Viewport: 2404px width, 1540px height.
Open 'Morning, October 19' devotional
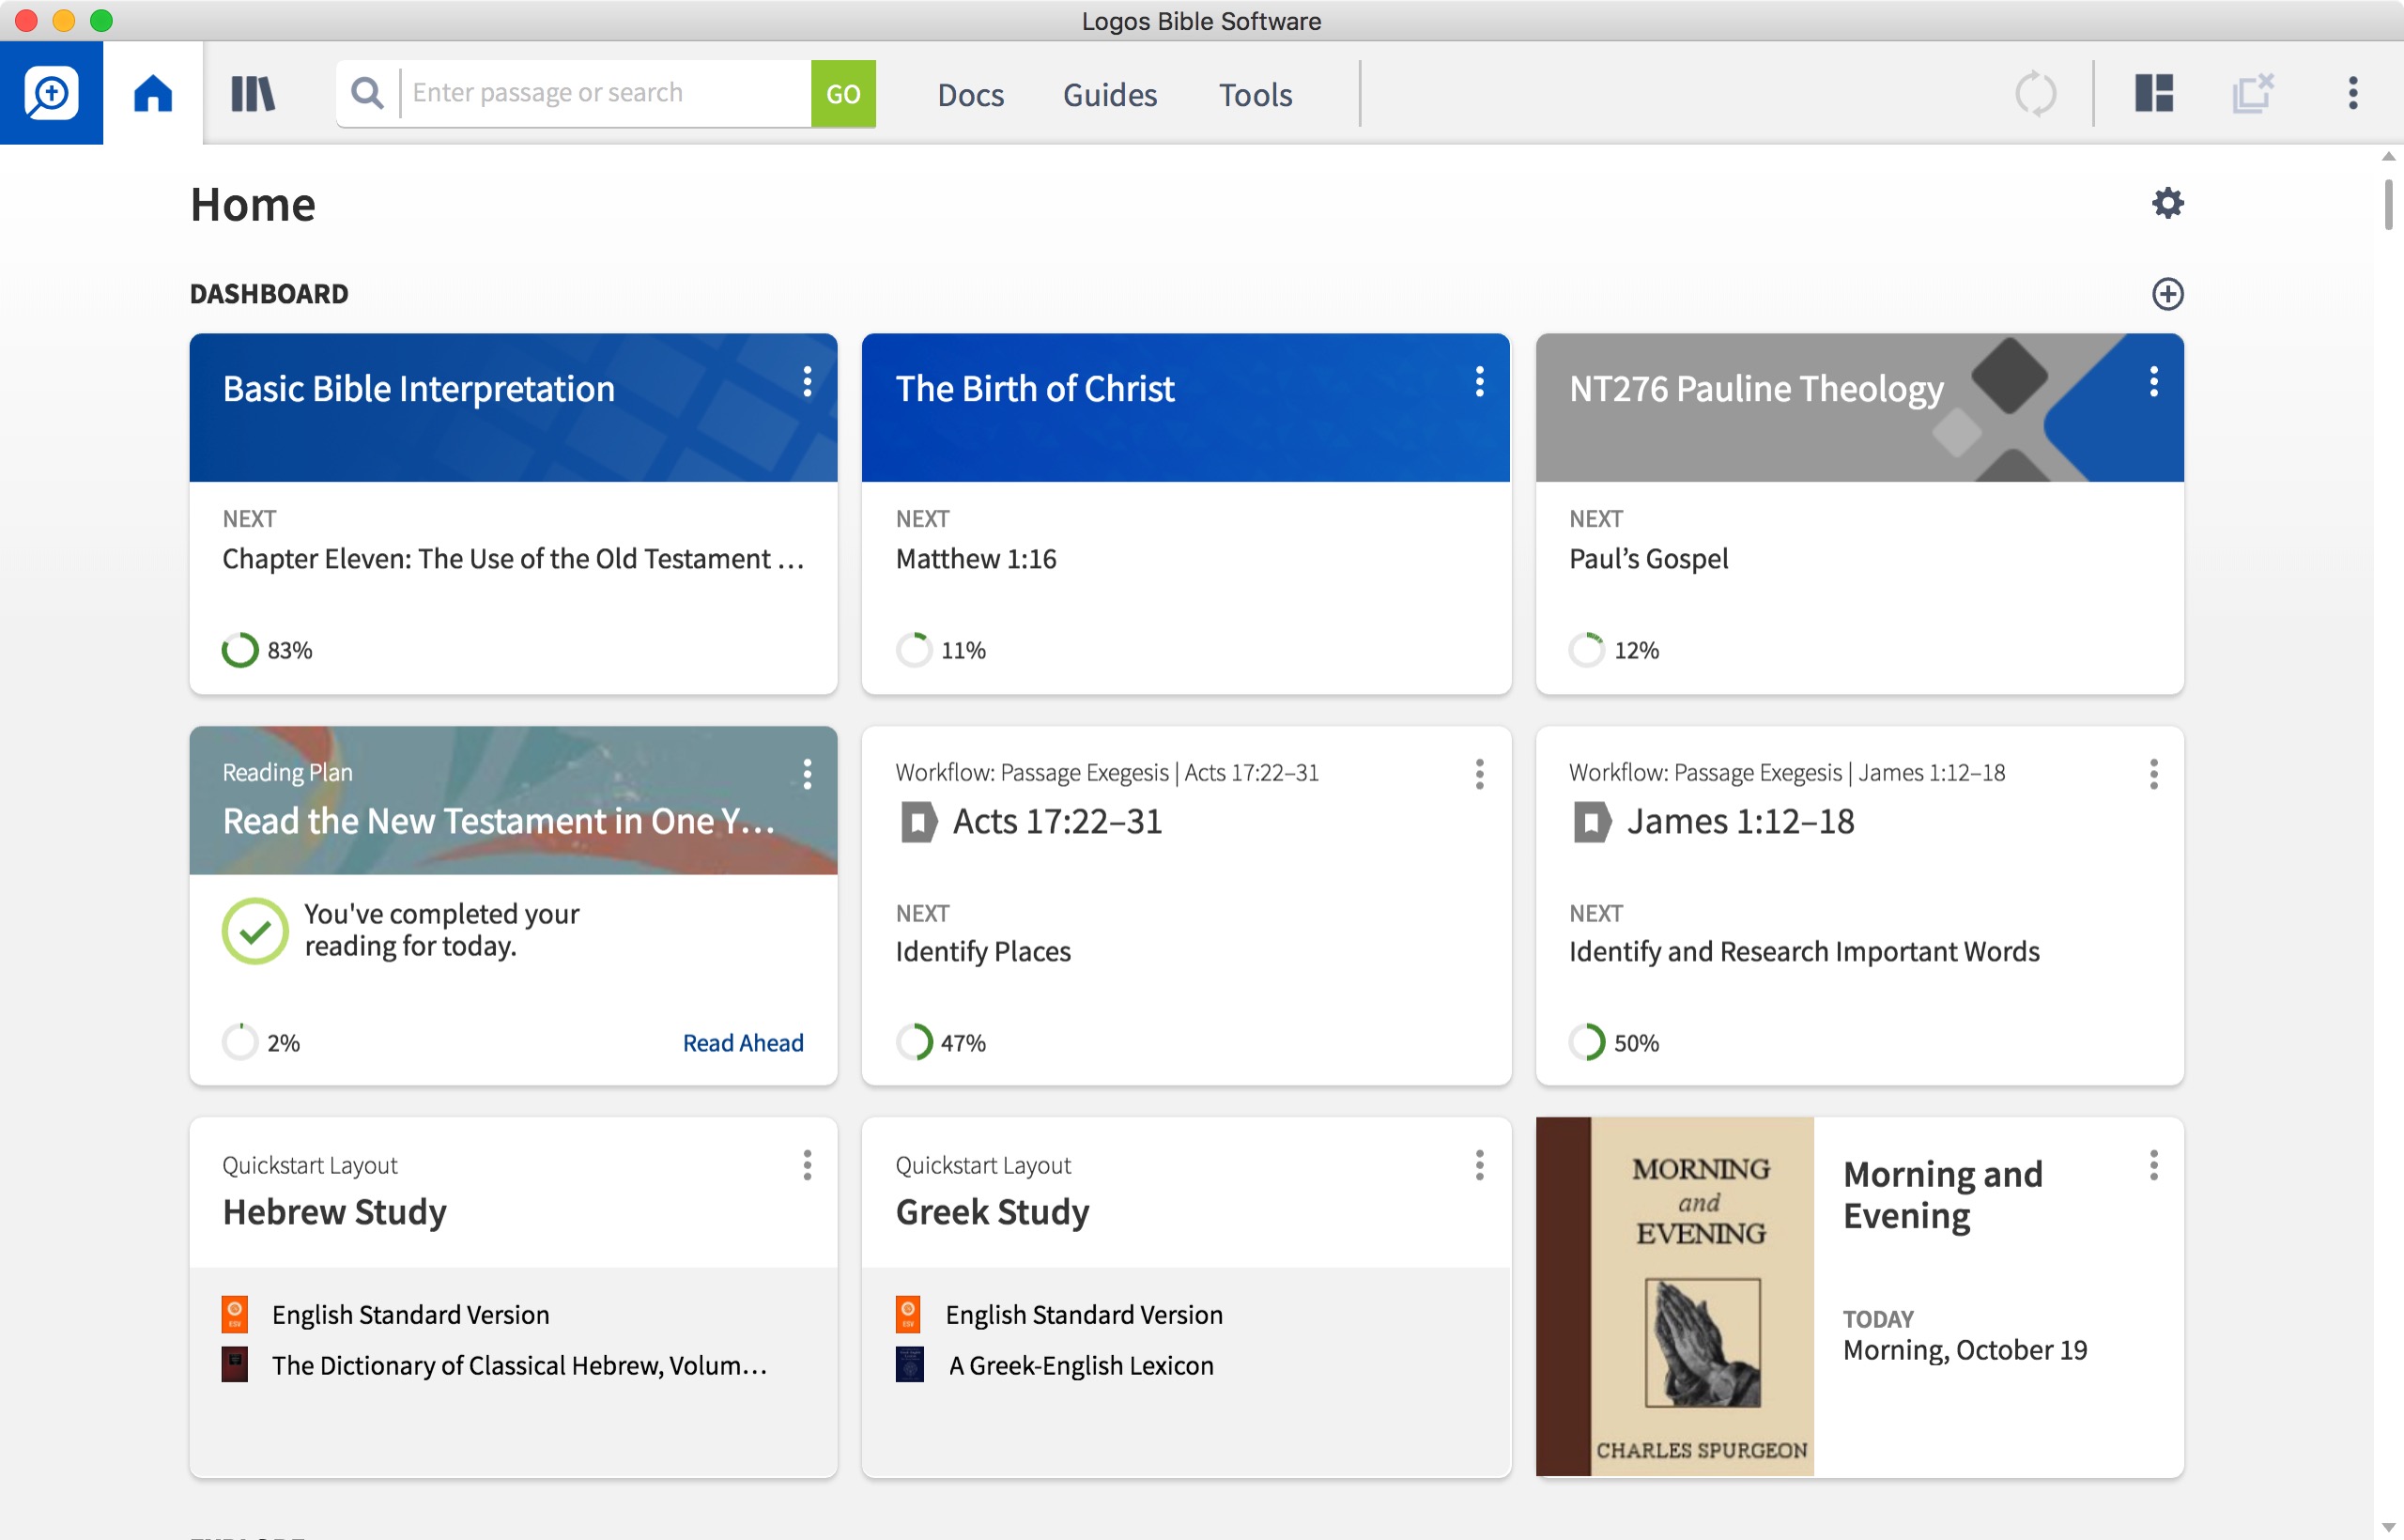(1965, 1350)
